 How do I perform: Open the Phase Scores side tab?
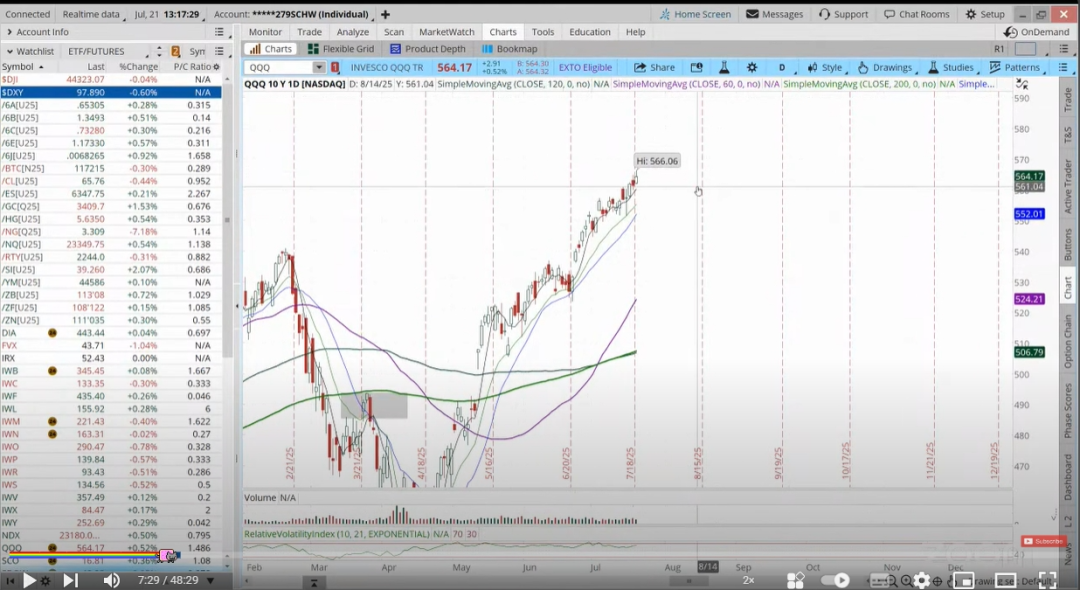pyautogui.click(x=1068, y=411)
